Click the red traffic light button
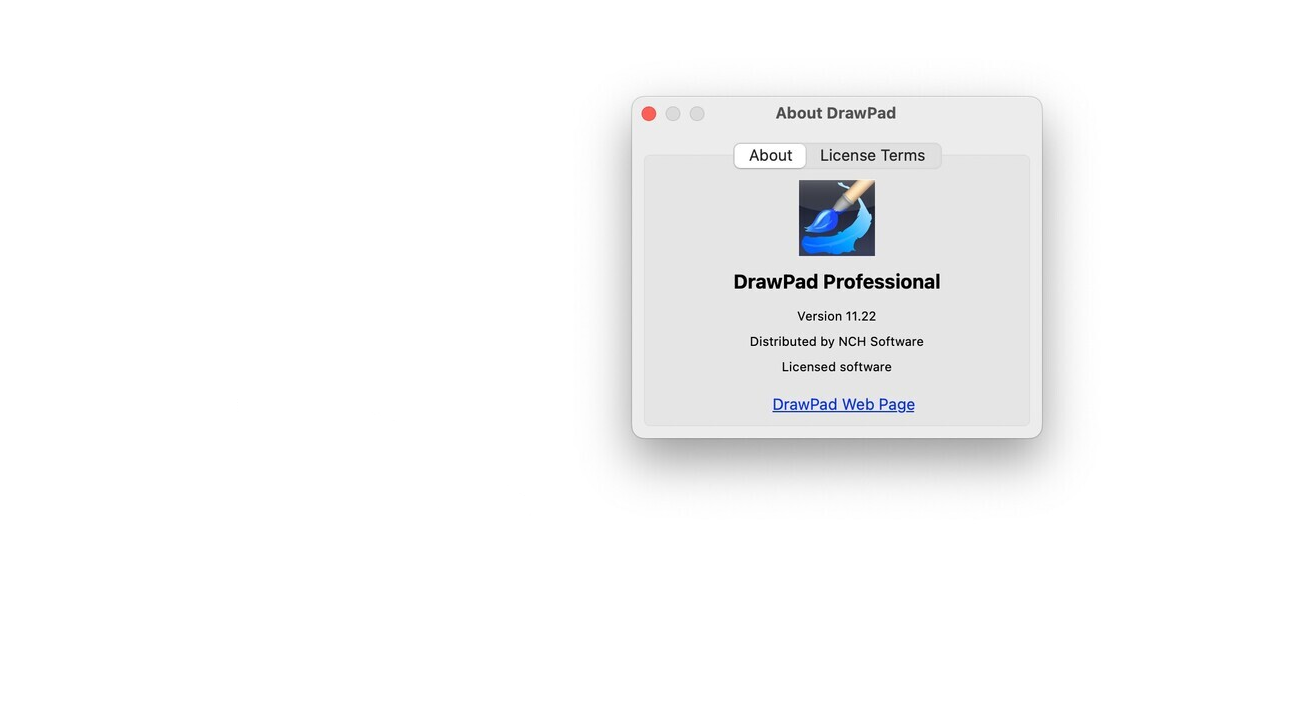 pos(648,113)
